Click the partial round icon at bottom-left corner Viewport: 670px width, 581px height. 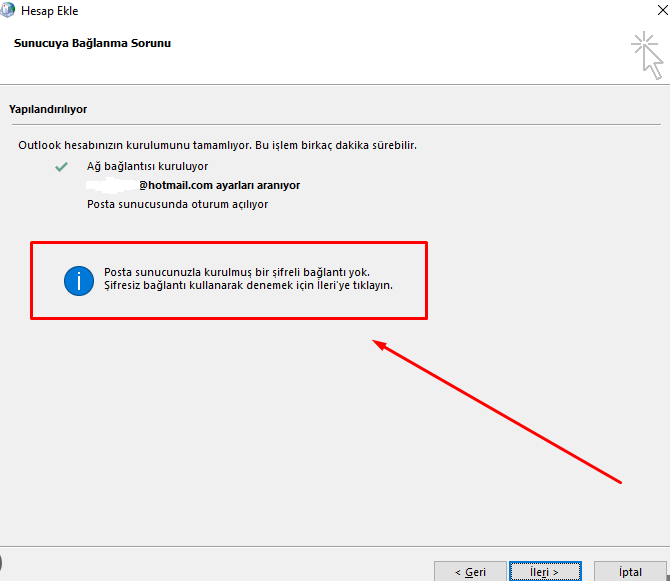2,566
